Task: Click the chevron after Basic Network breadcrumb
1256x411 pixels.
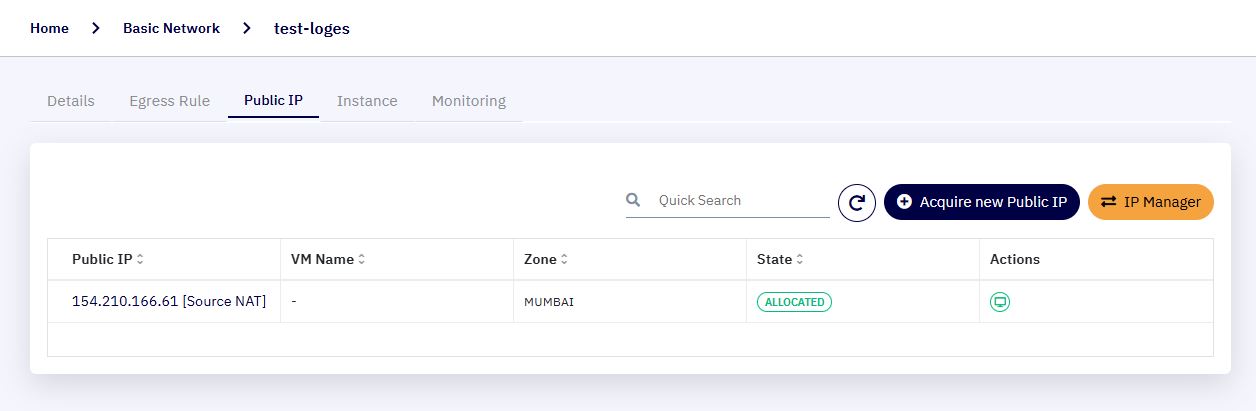Action: pyautogui.click(x=247, y=28)
